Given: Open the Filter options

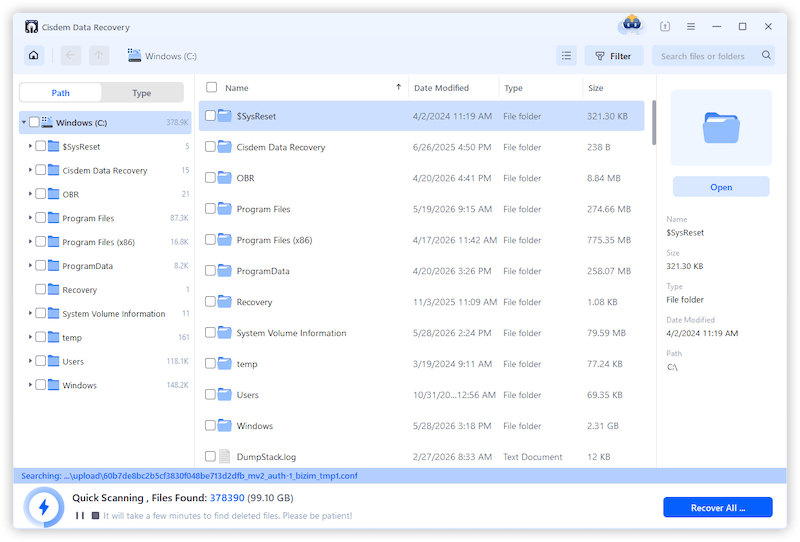Looking at the screenshot, I should pyautogui.click(x=614, y=56).
